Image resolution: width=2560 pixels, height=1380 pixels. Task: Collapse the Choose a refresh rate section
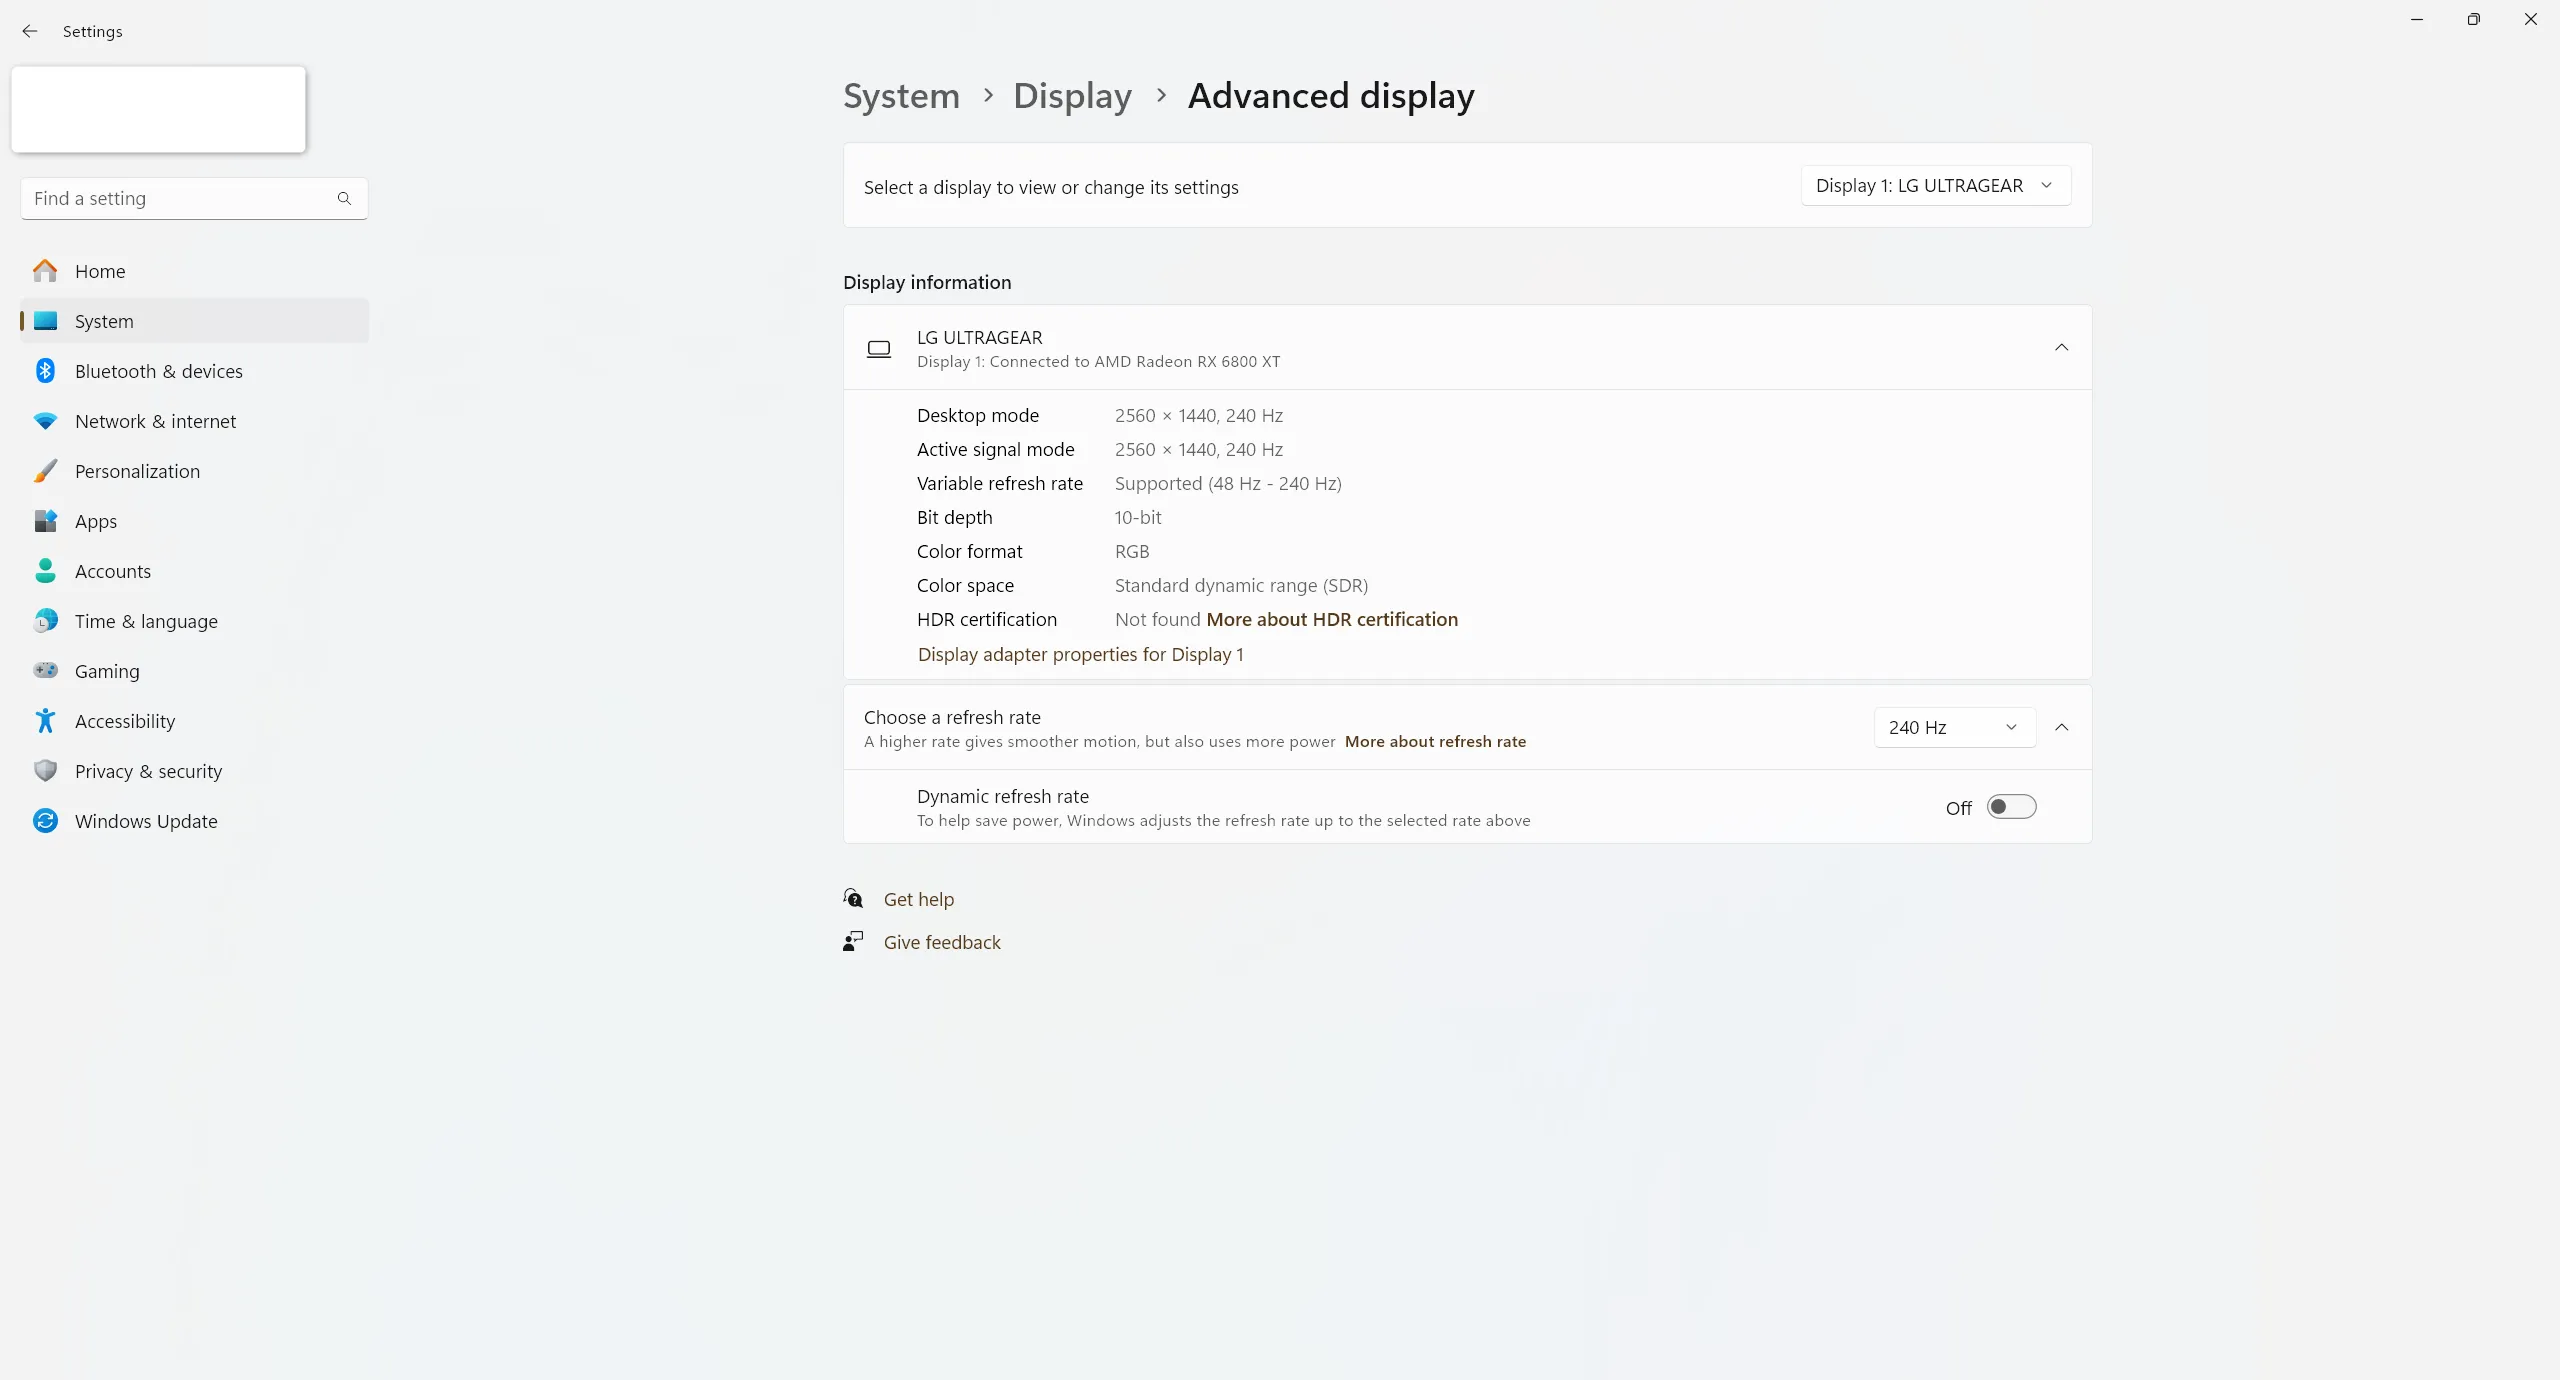click(x=2061, y=727)
